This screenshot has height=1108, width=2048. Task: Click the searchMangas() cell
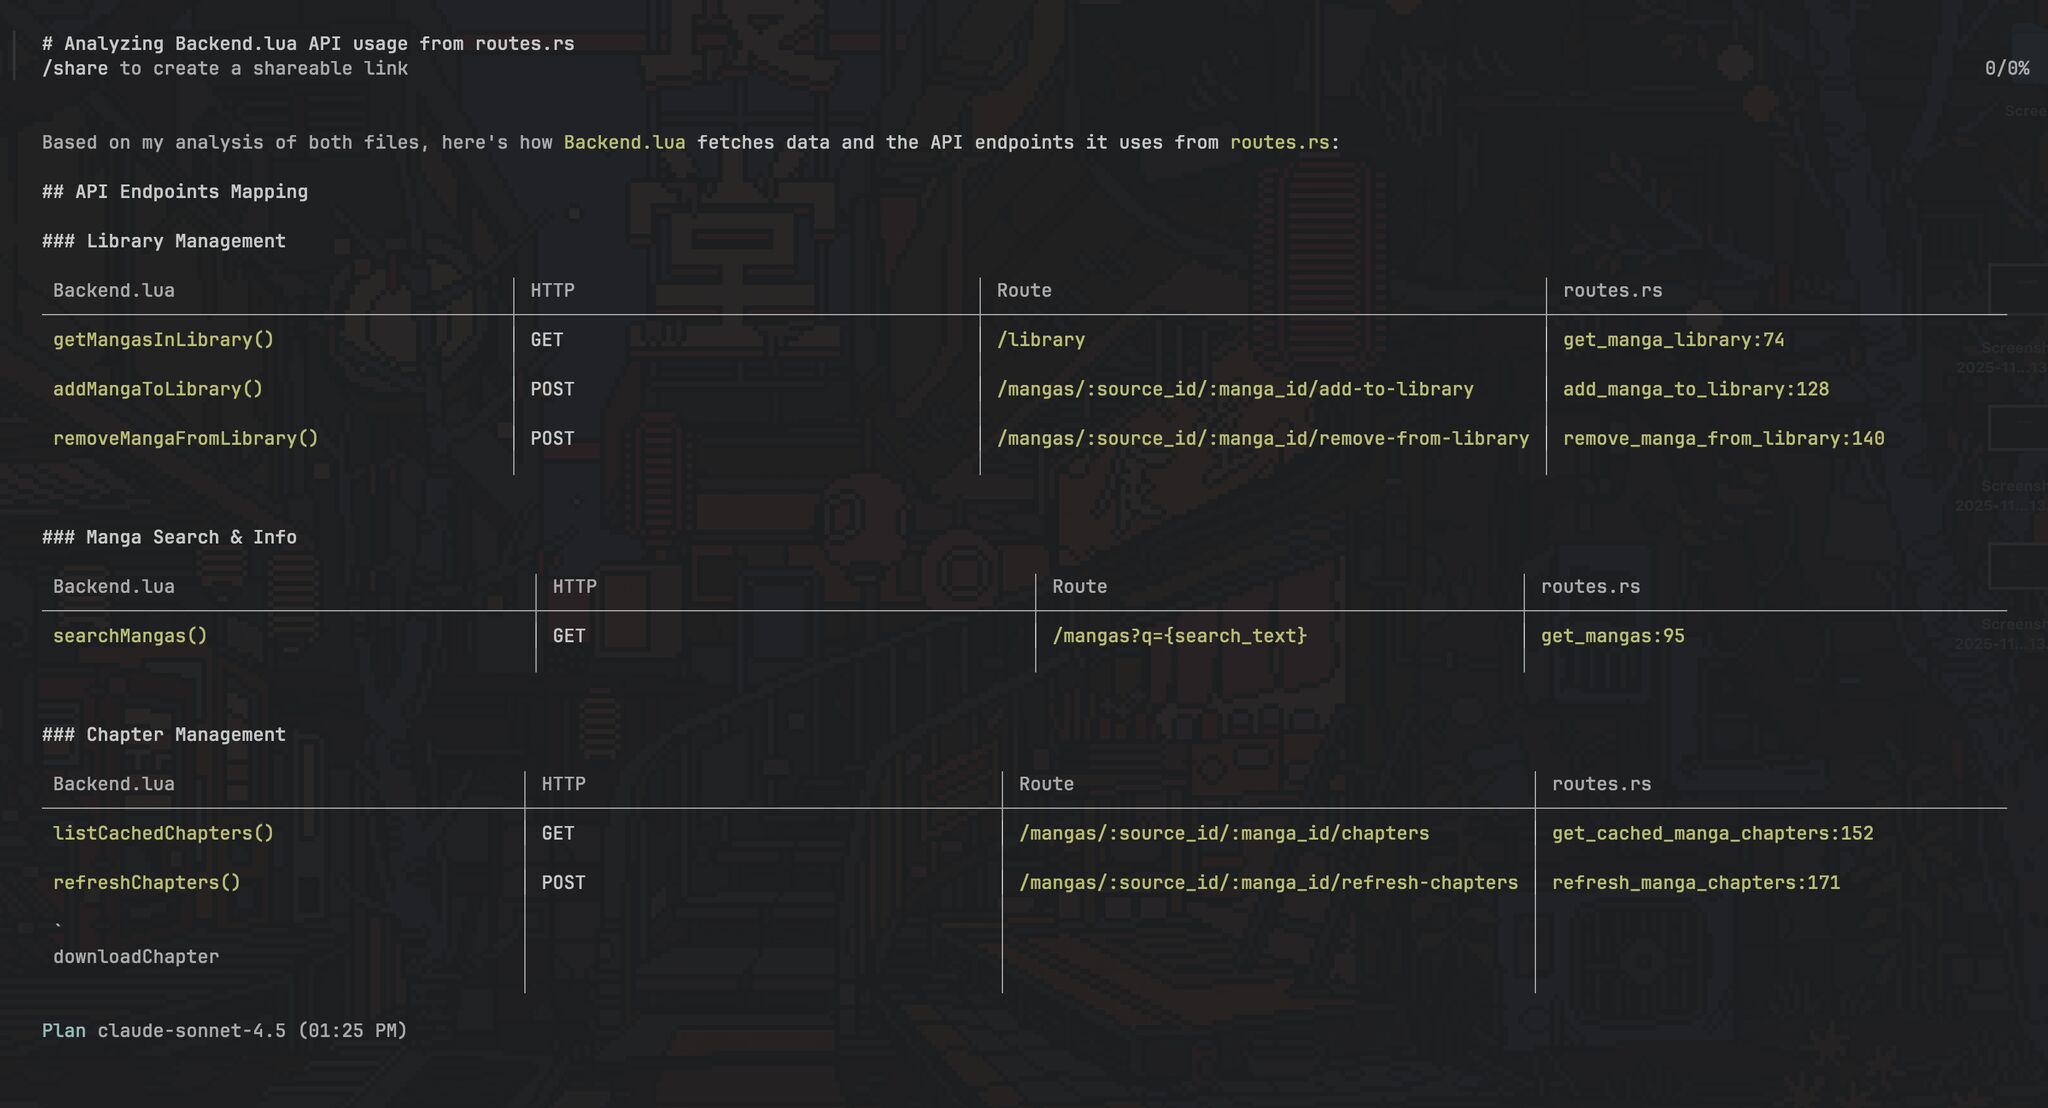[x=130, y=636]
